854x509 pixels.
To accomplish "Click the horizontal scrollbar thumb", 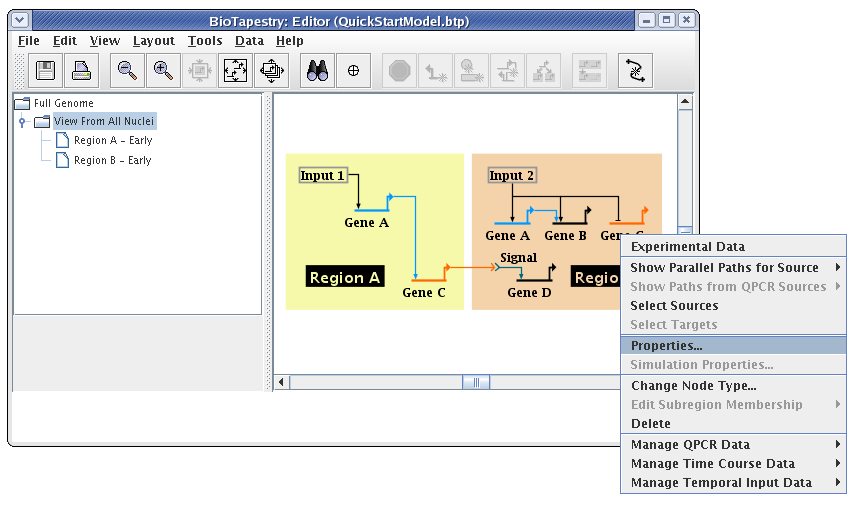I will (x=476, y=382).
